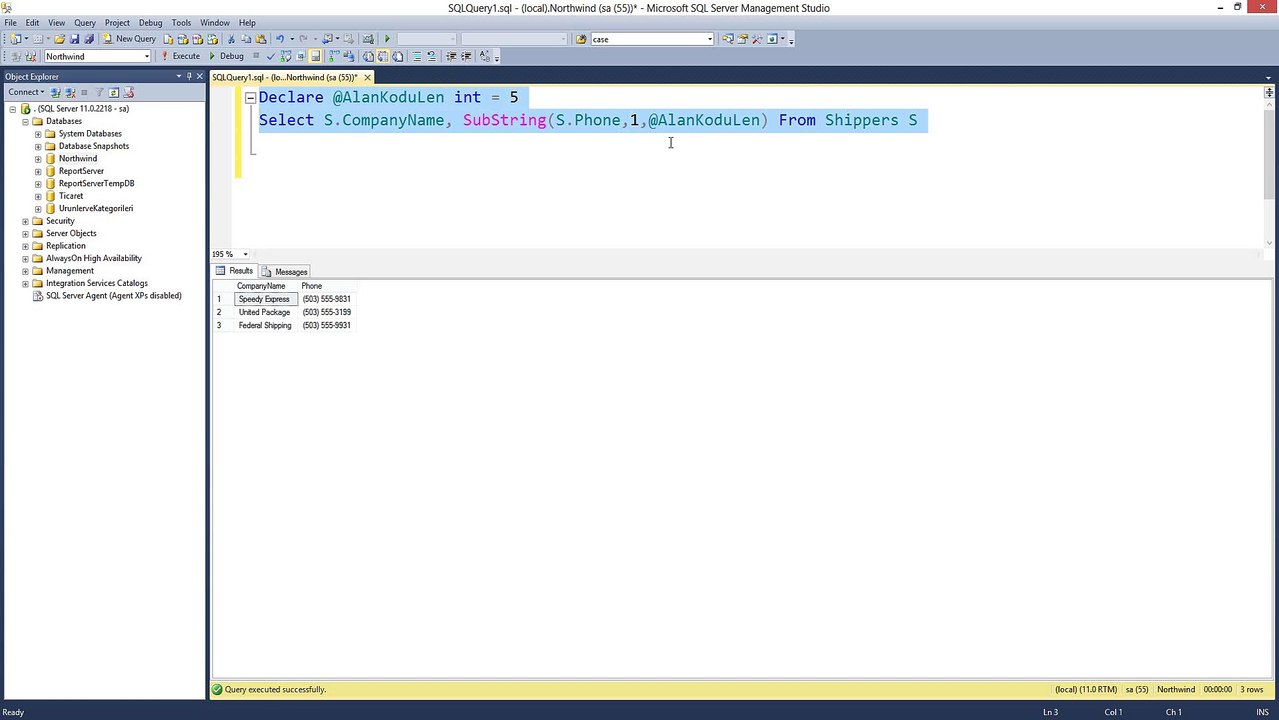
Task: Toggle auto-hide pin on Object Explorer
Action: (x=189, y=77)
